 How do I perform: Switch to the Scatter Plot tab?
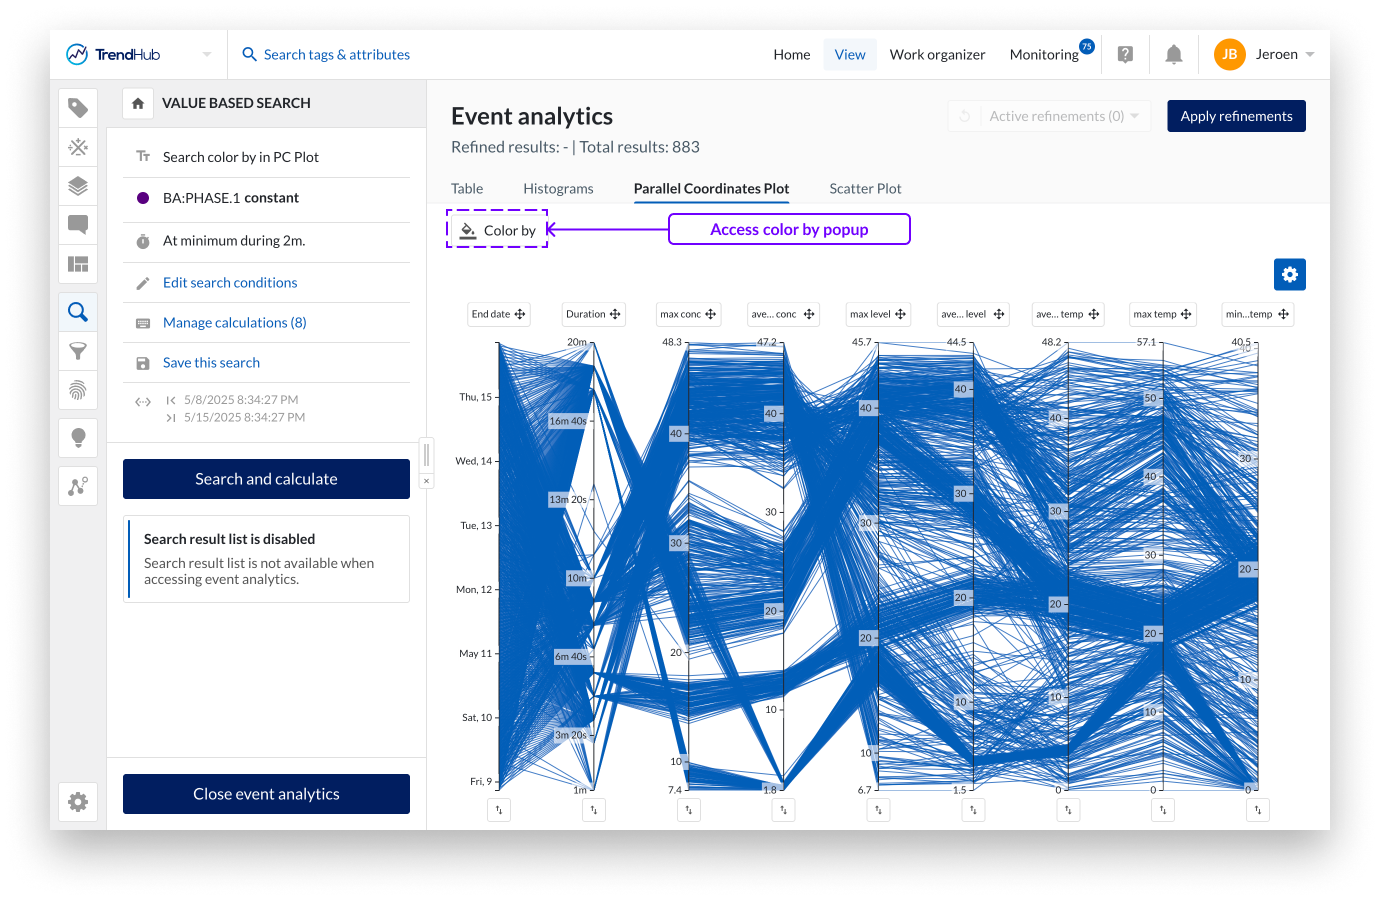pyautogui.click(x=865, y=189)
